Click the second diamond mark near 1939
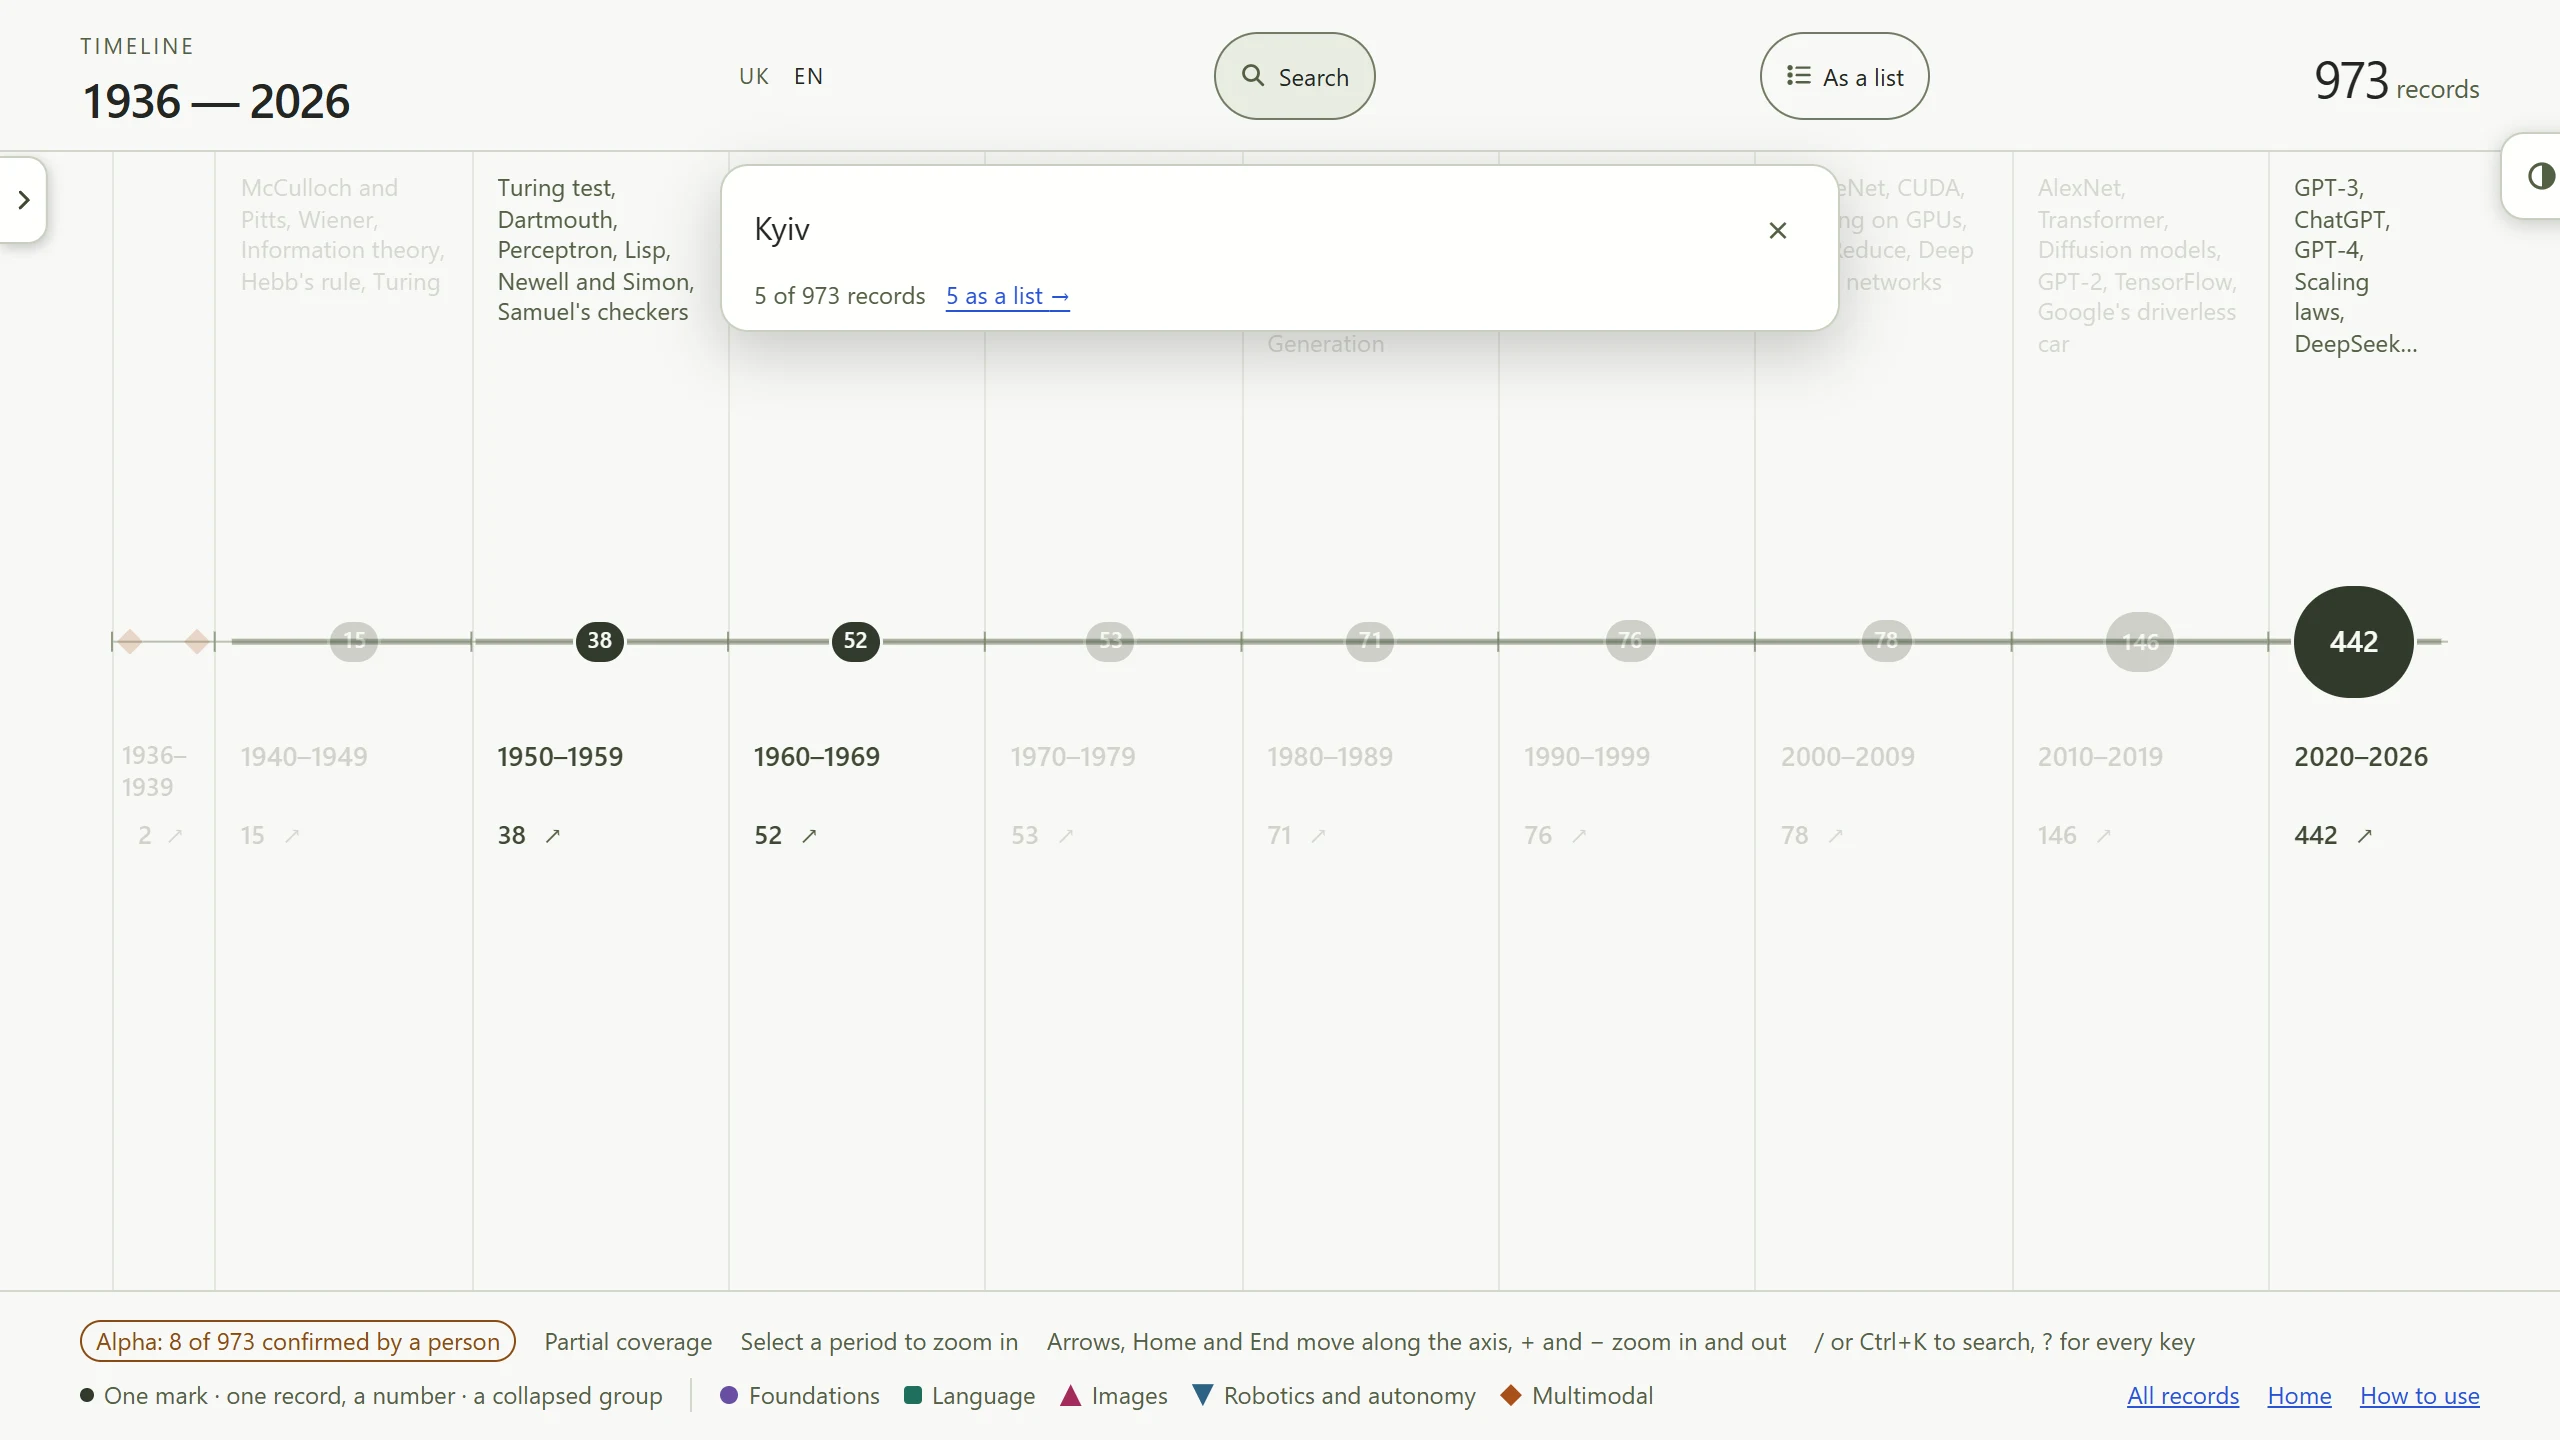The image size is (2560, 1440). (198, 641)
